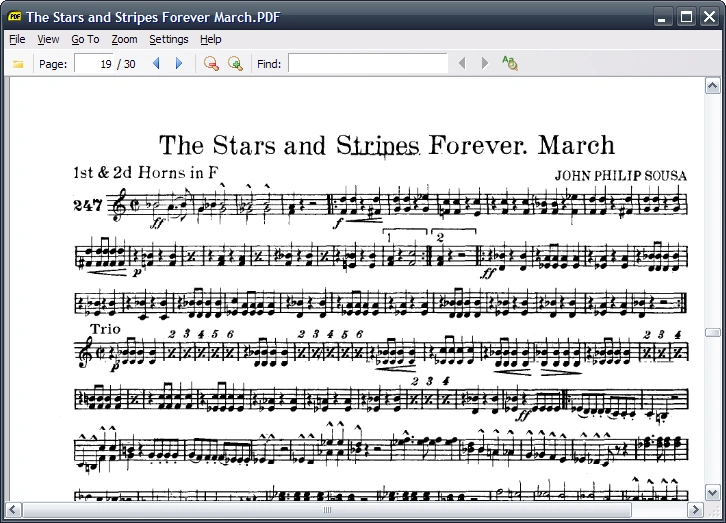This screenshot has height=523, width=726.
Task: Find next match using gray right arrow
Action: tap(484, 63)
